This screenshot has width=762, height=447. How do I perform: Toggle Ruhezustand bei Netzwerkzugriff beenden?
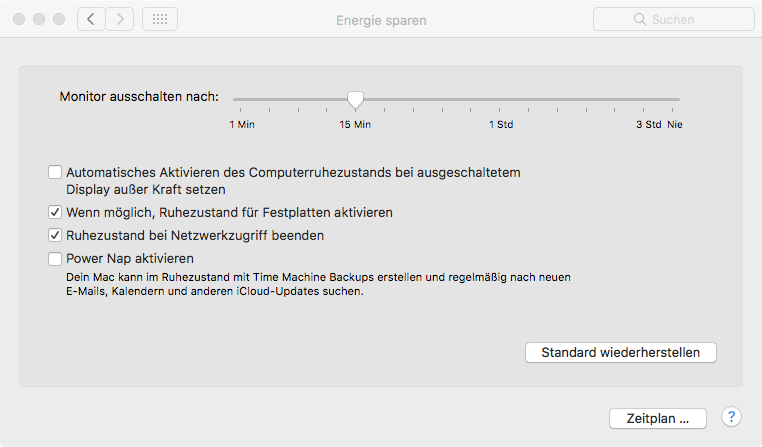point(55,236)
